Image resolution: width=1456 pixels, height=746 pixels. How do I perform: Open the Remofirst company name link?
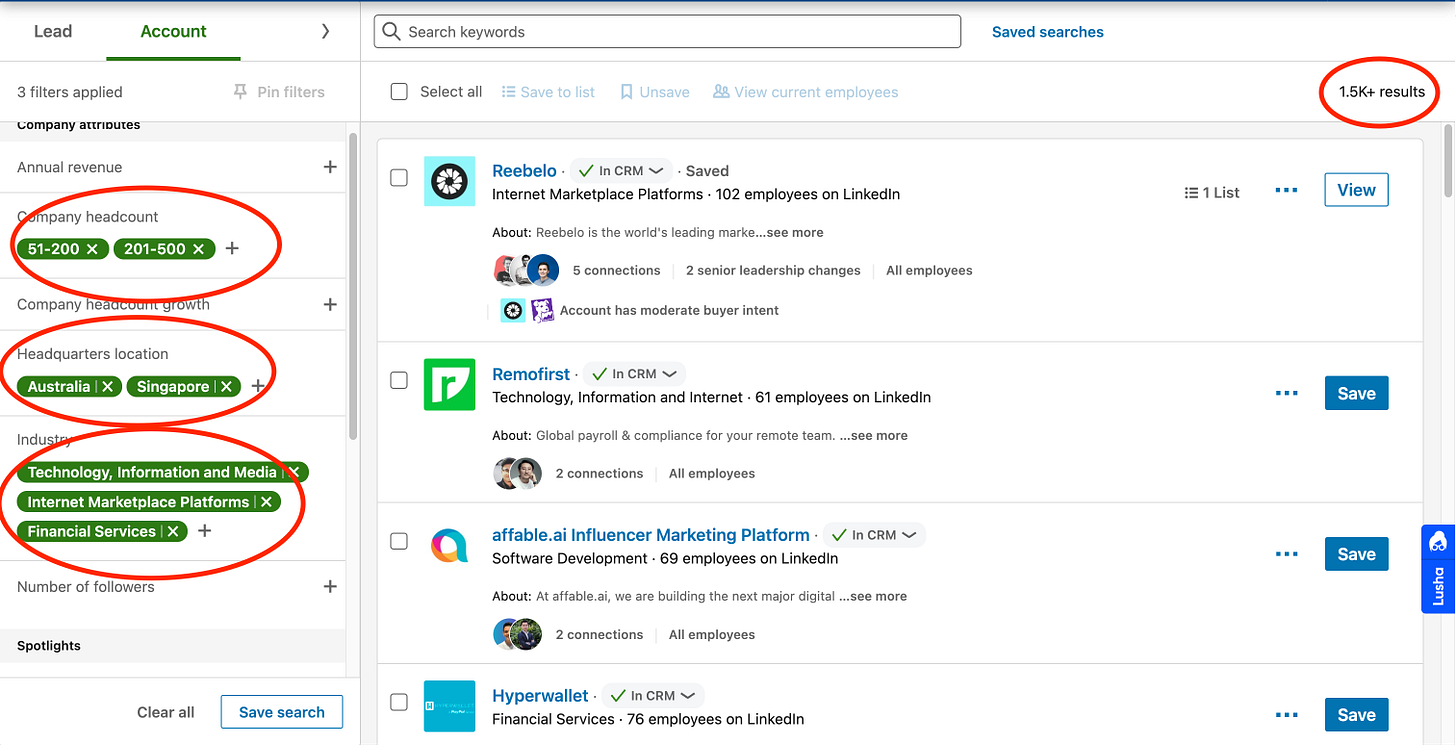click(x=531, y=374)
